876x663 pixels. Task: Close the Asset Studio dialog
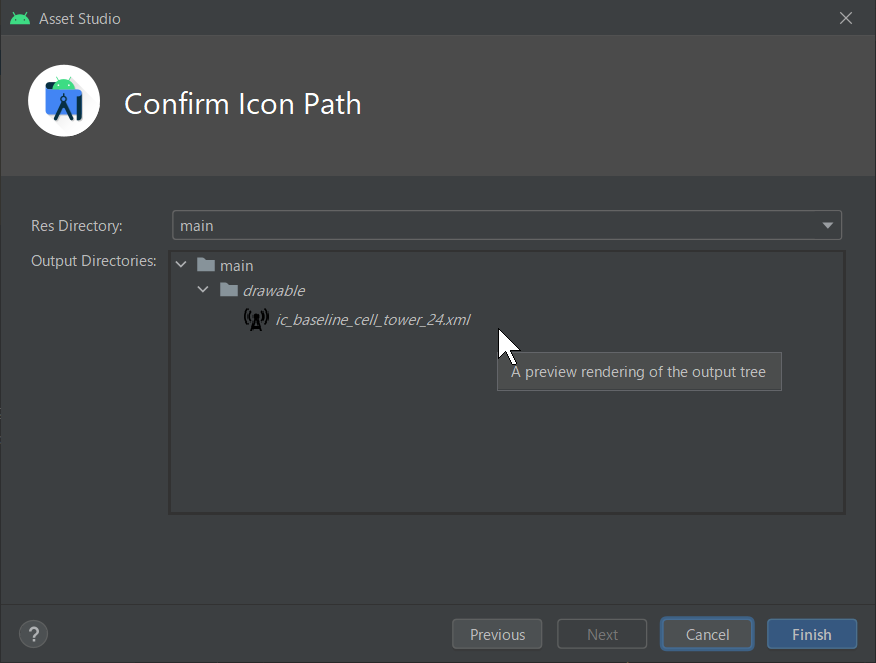[846, 18]
